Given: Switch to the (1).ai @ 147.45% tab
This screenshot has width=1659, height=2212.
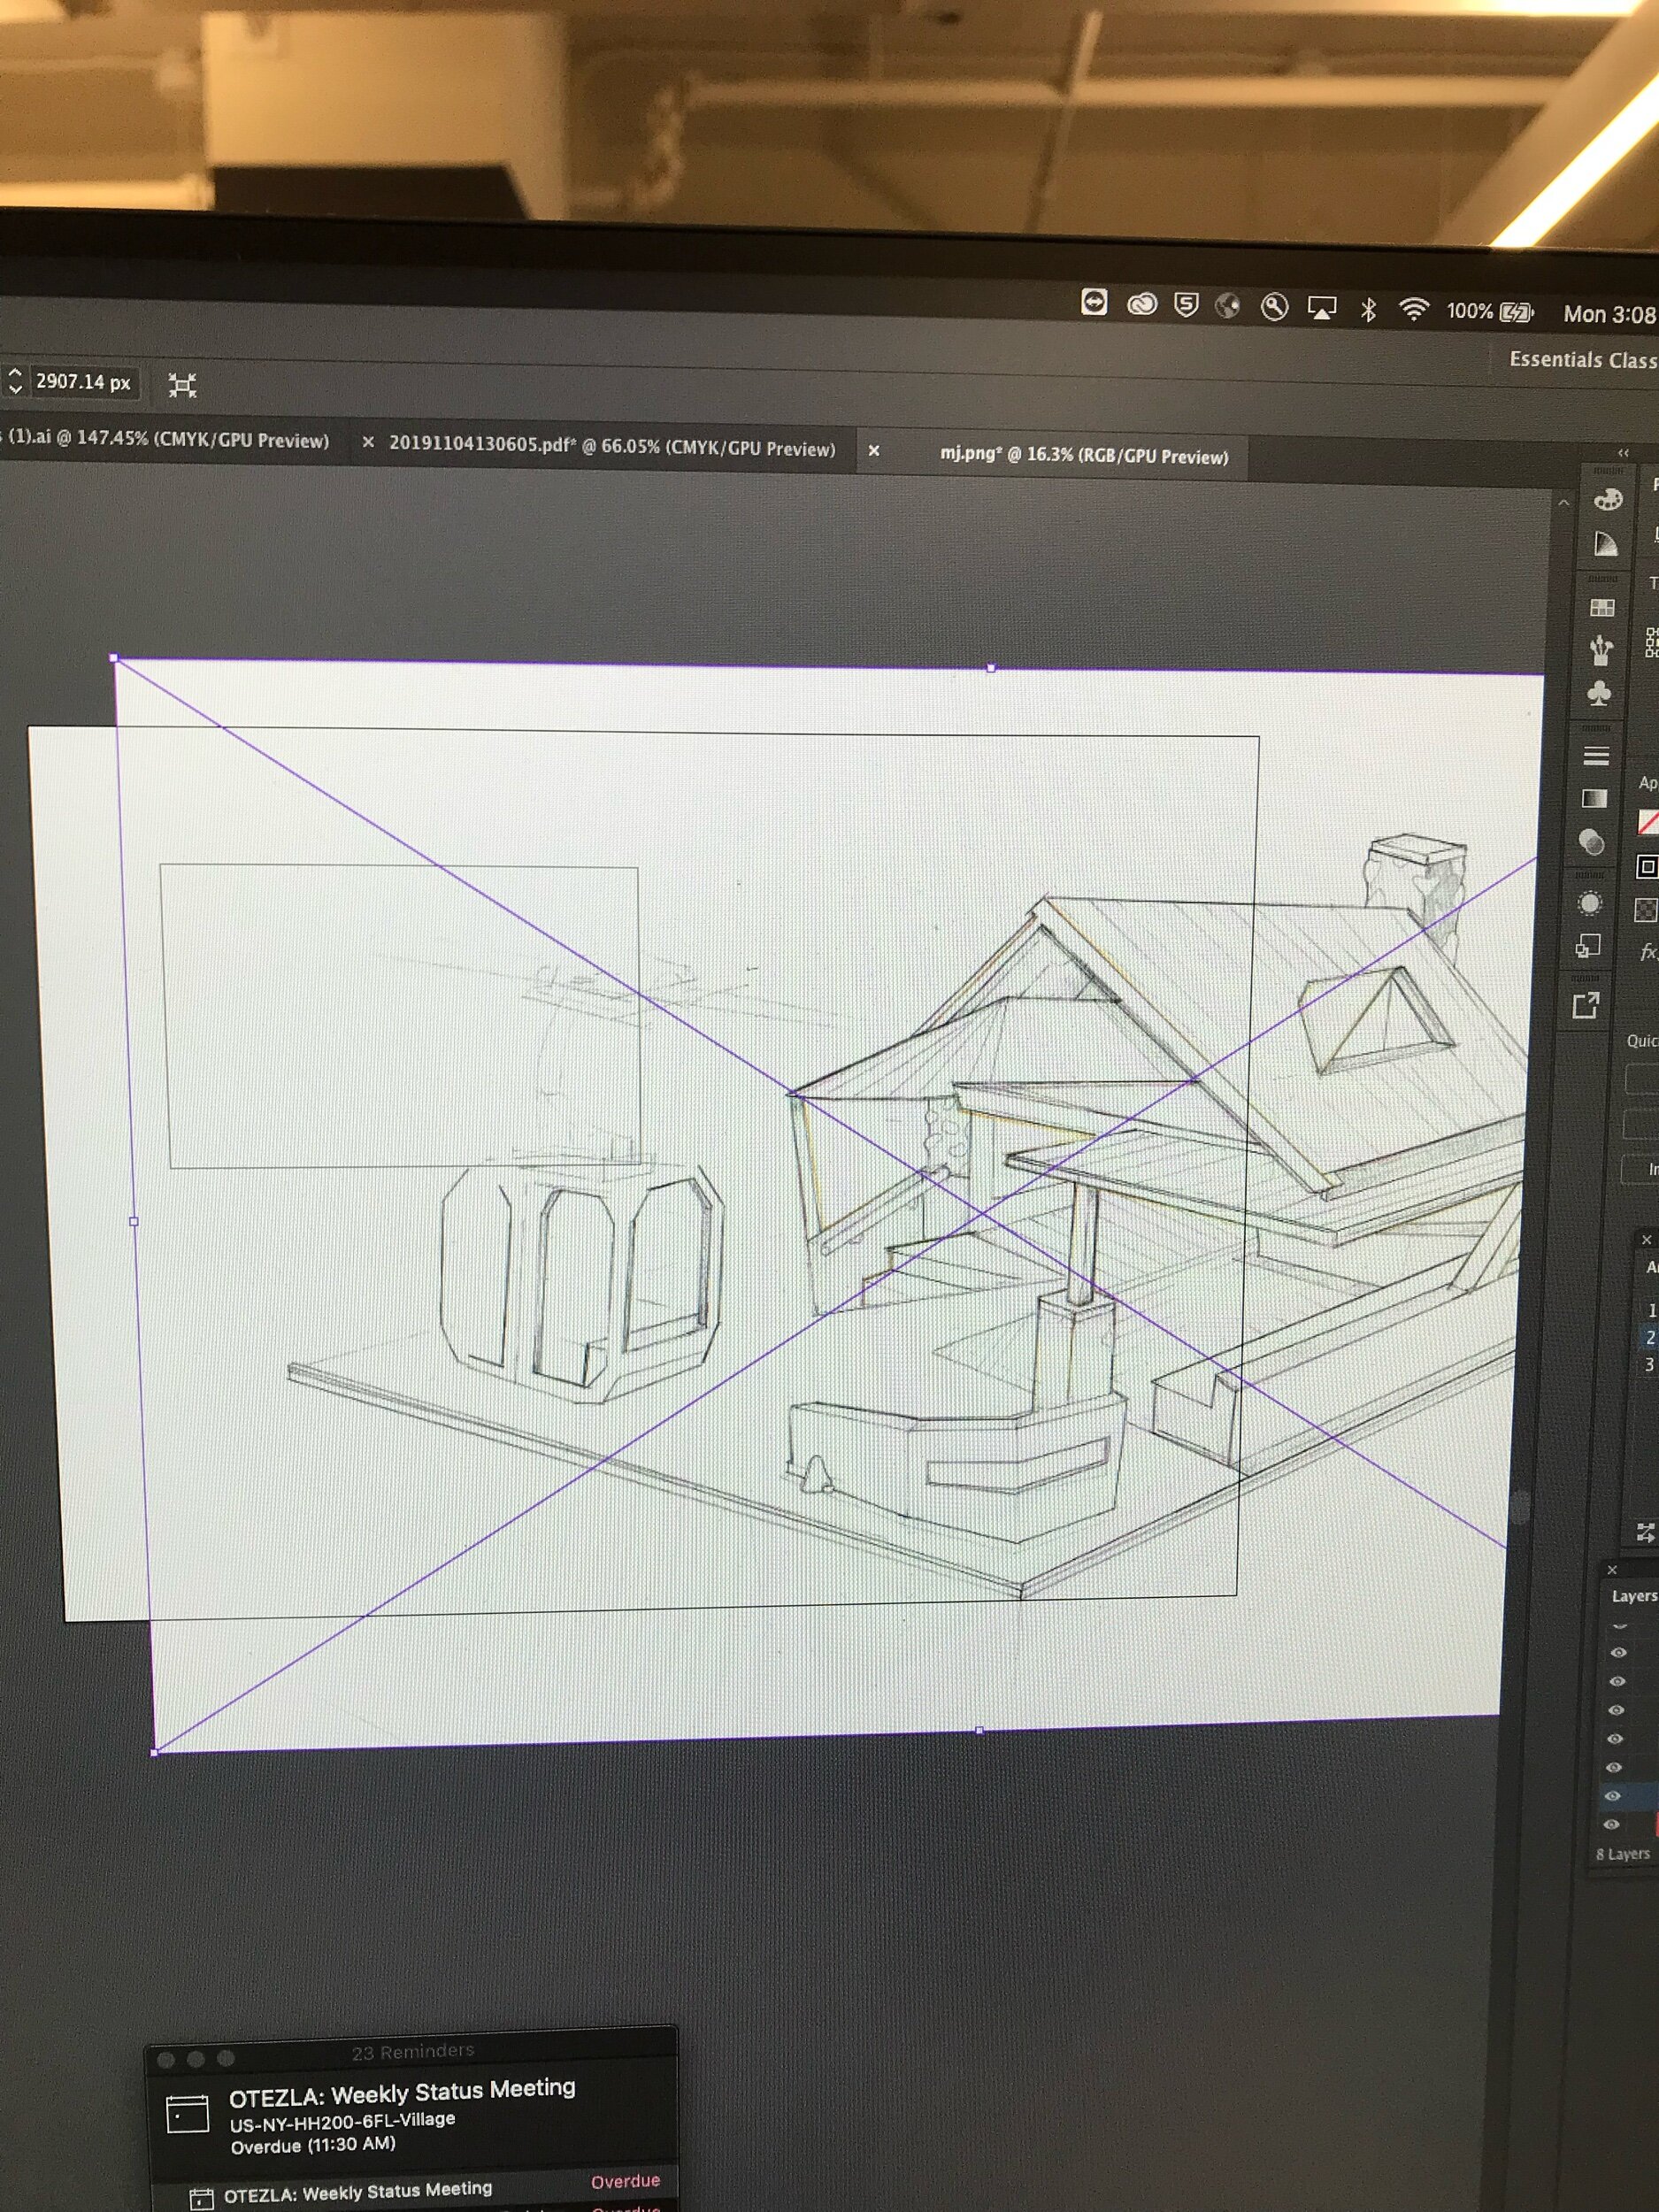Looking at the screenshot, I should (166, 439).
